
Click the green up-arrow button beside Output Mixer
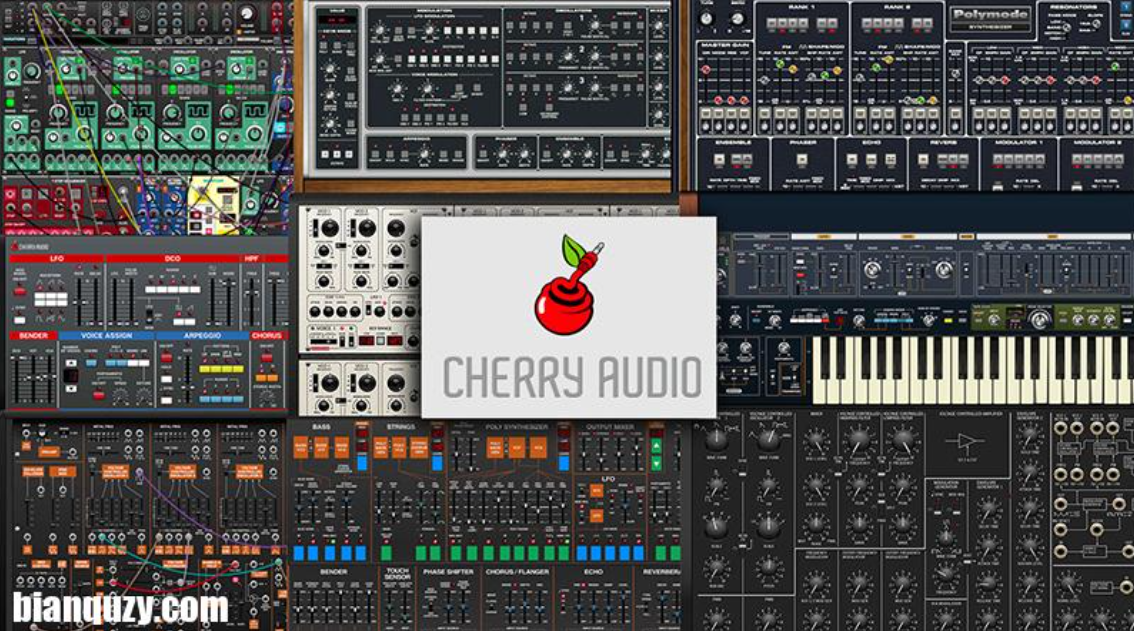[x=657, y=446]
